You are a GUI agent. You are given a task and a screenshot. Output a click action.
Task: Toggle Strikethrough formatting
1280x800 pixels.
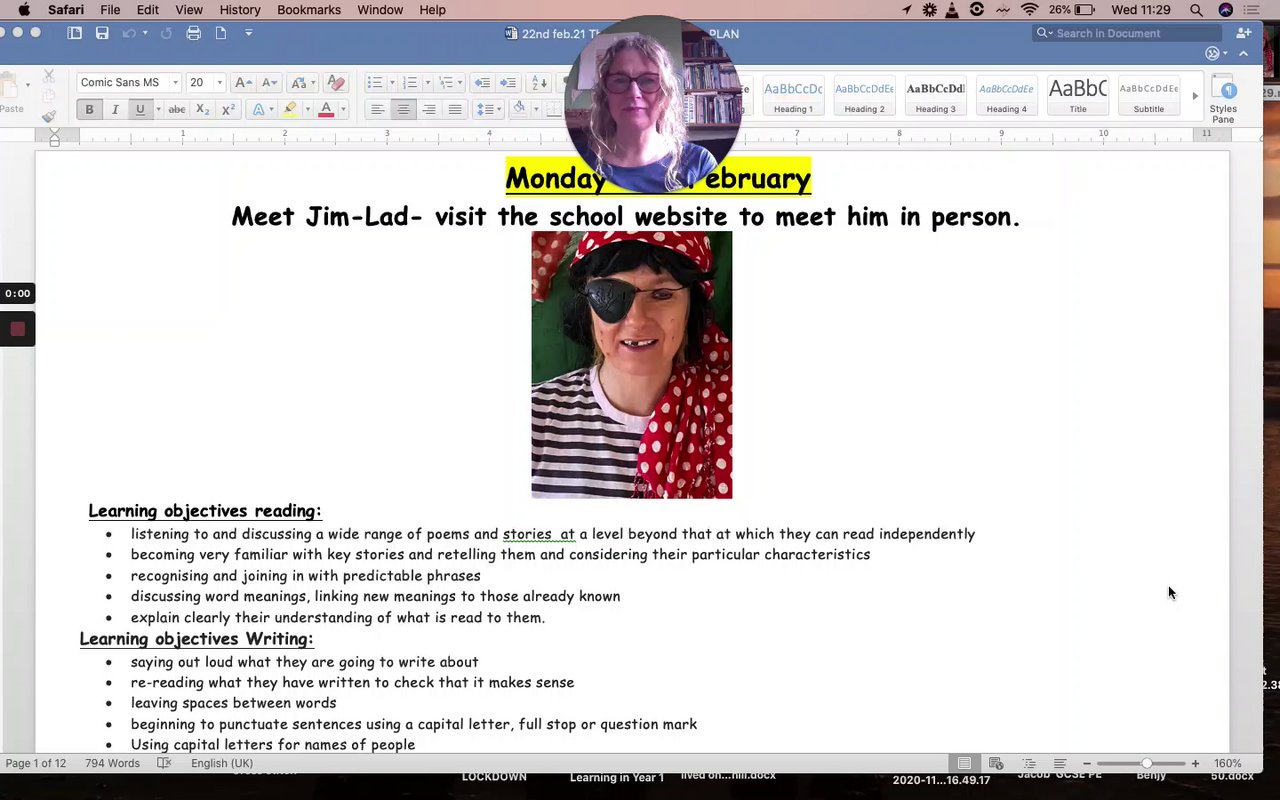[177, 109]
